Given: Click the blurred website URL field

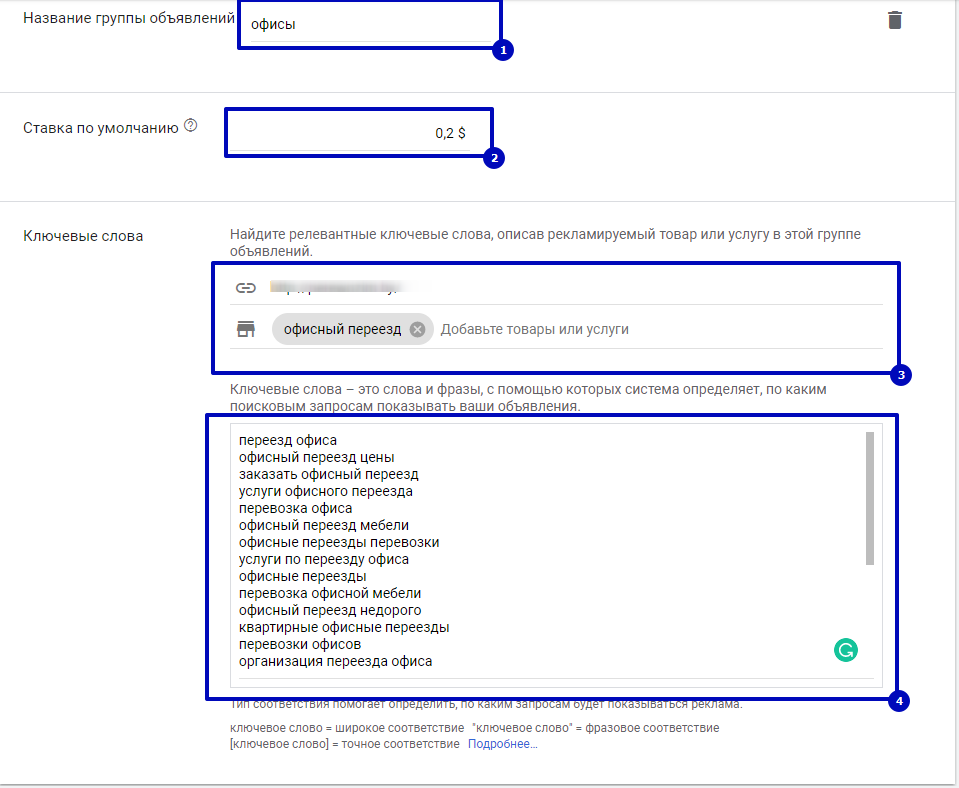Looking at the screenshot, I should click(340, 288).
